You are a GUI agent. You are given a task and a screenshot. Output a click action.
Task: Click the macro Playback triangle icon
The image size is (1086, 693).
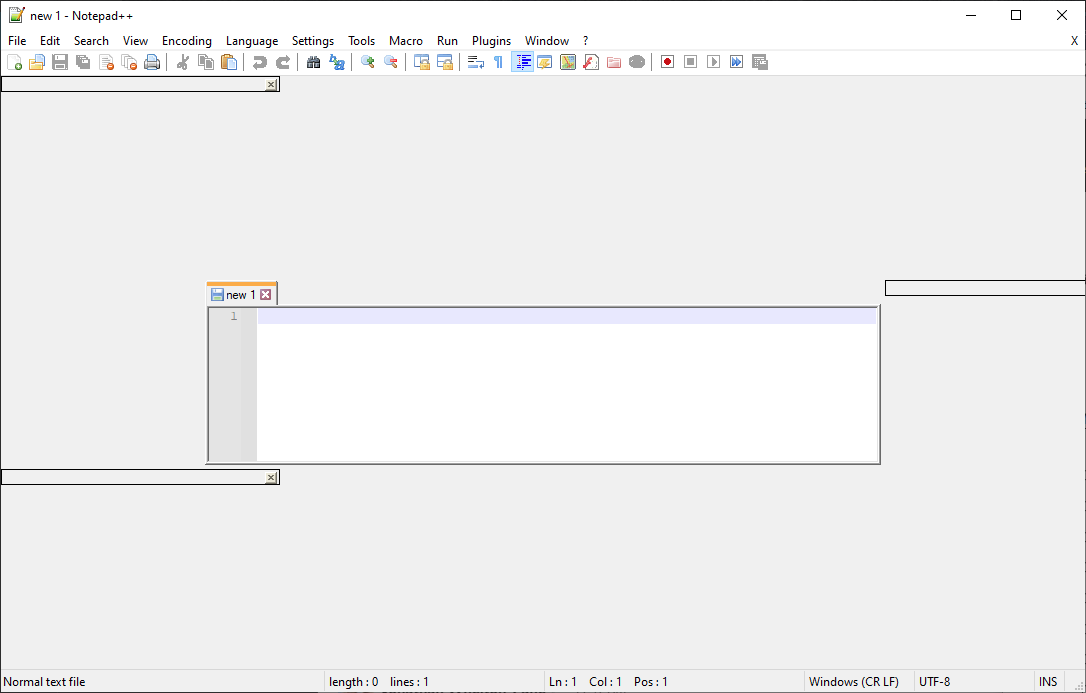click(x=713, y=62)
